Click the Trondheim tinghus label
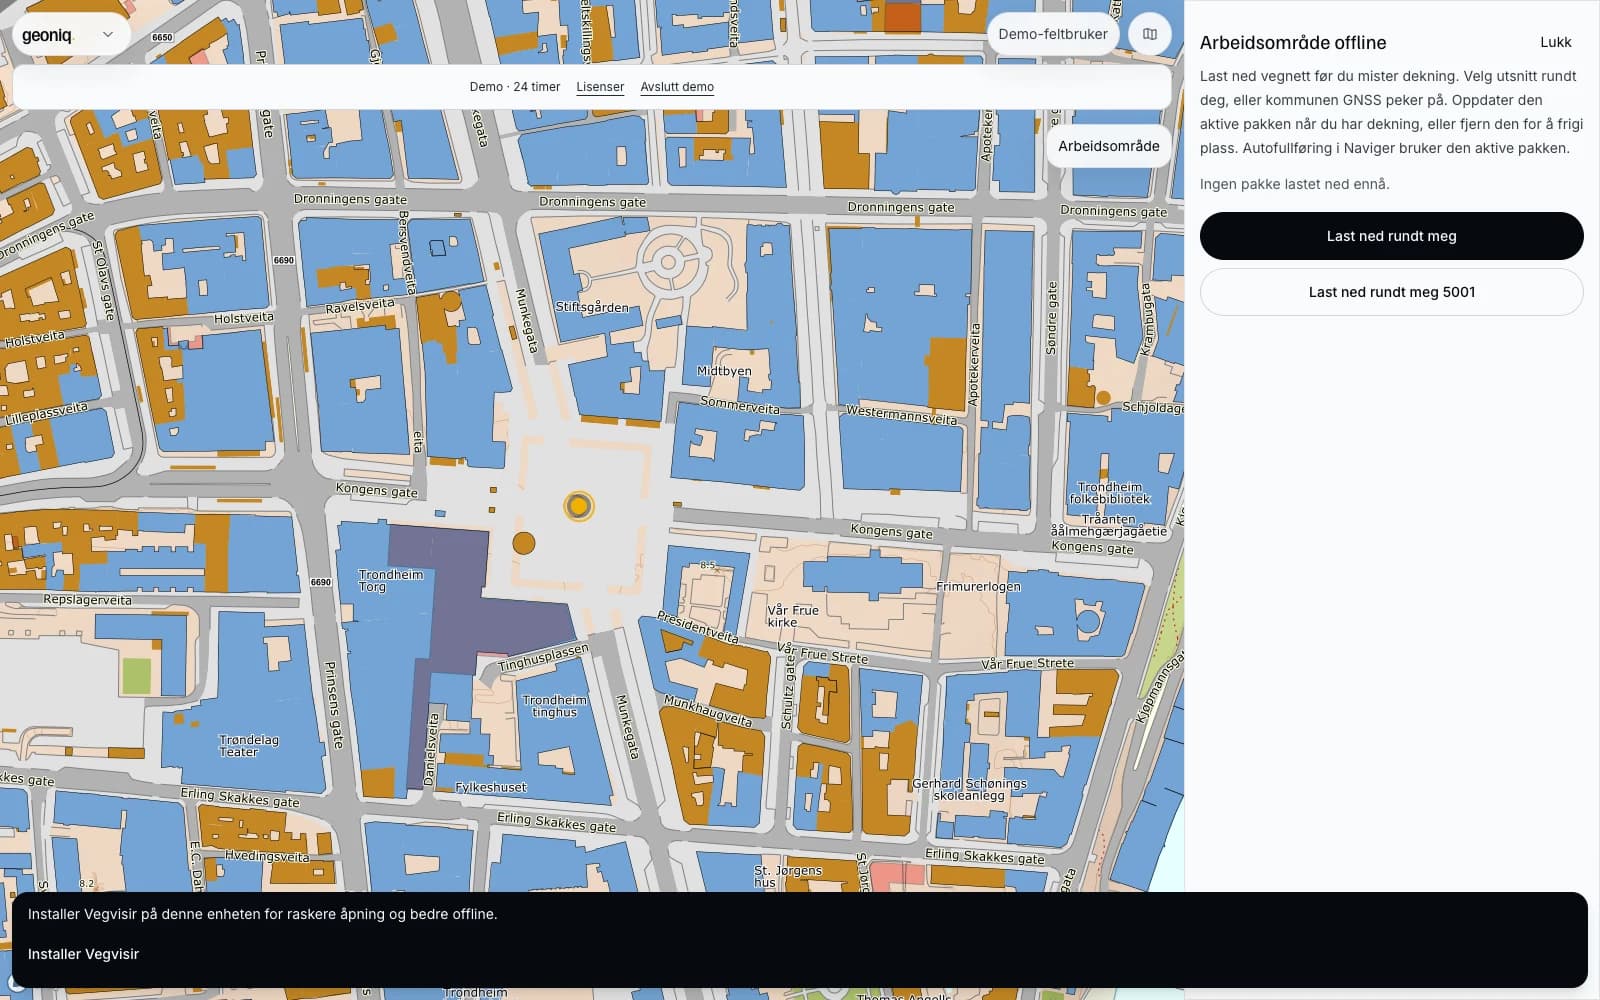 click(554, 706)
